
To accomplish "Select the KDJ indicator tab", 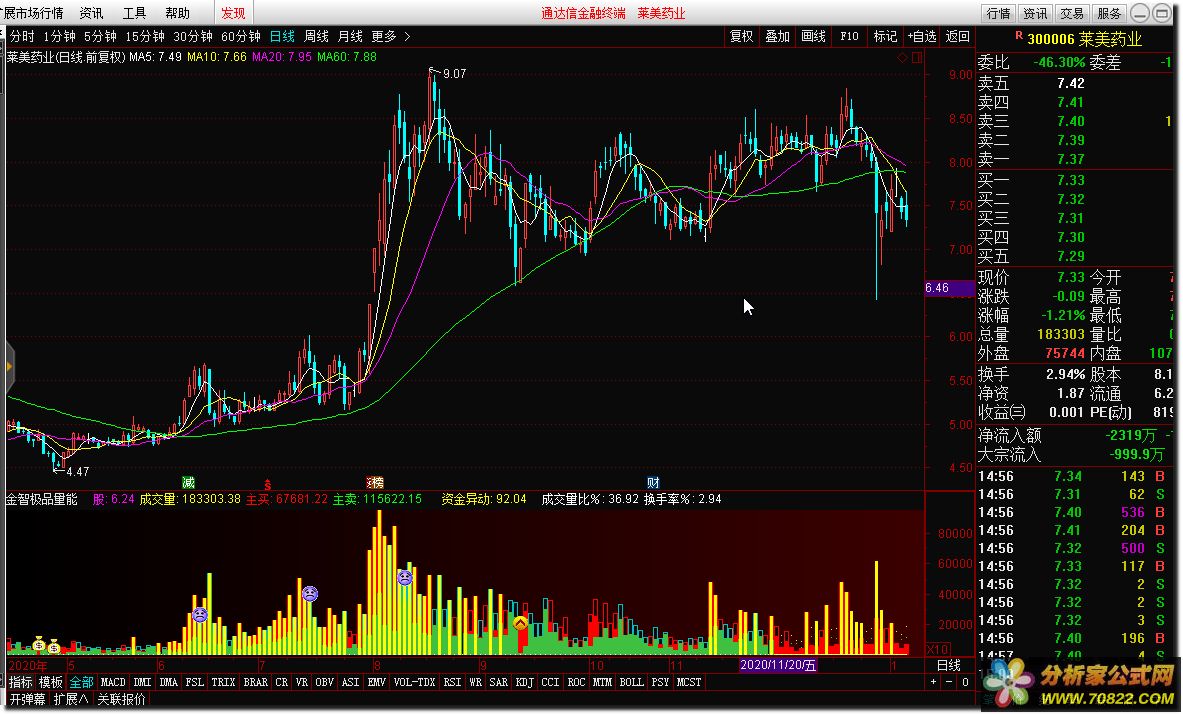I will pyautogui.click(x=524, y=682).
